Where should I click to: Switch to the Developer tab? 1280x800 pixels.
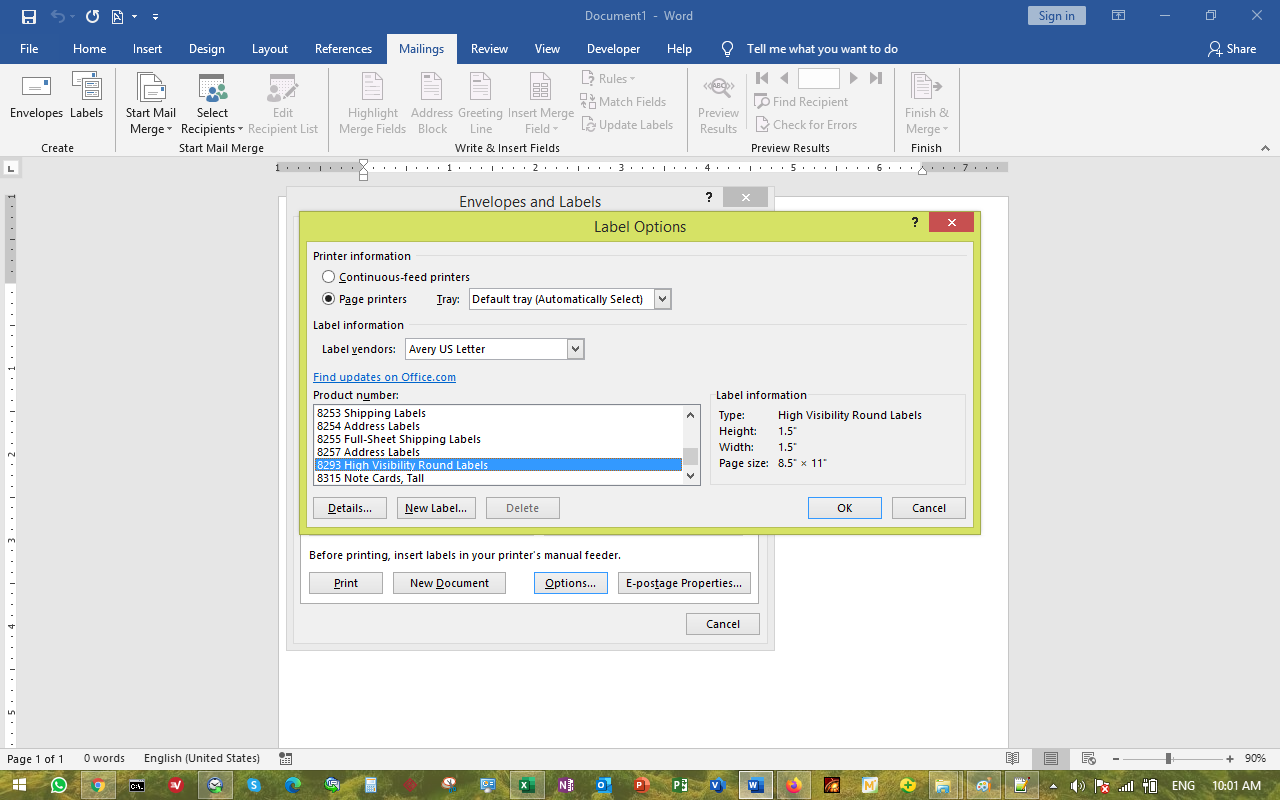613,48
